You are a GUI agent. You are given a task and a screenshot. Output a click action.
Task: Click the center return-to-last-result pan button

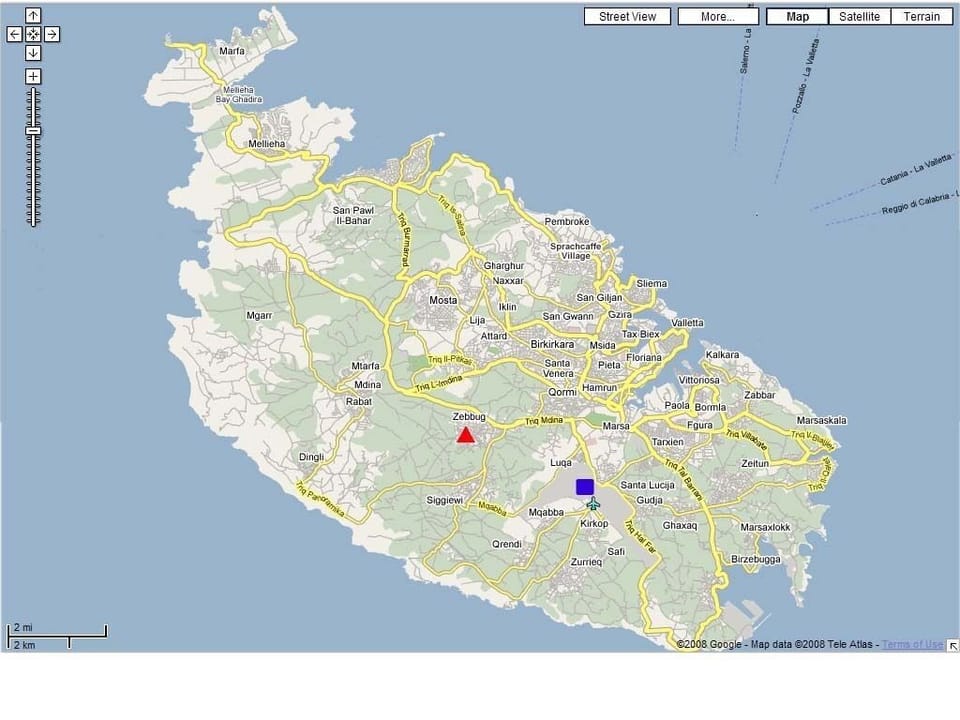point(33,34)
